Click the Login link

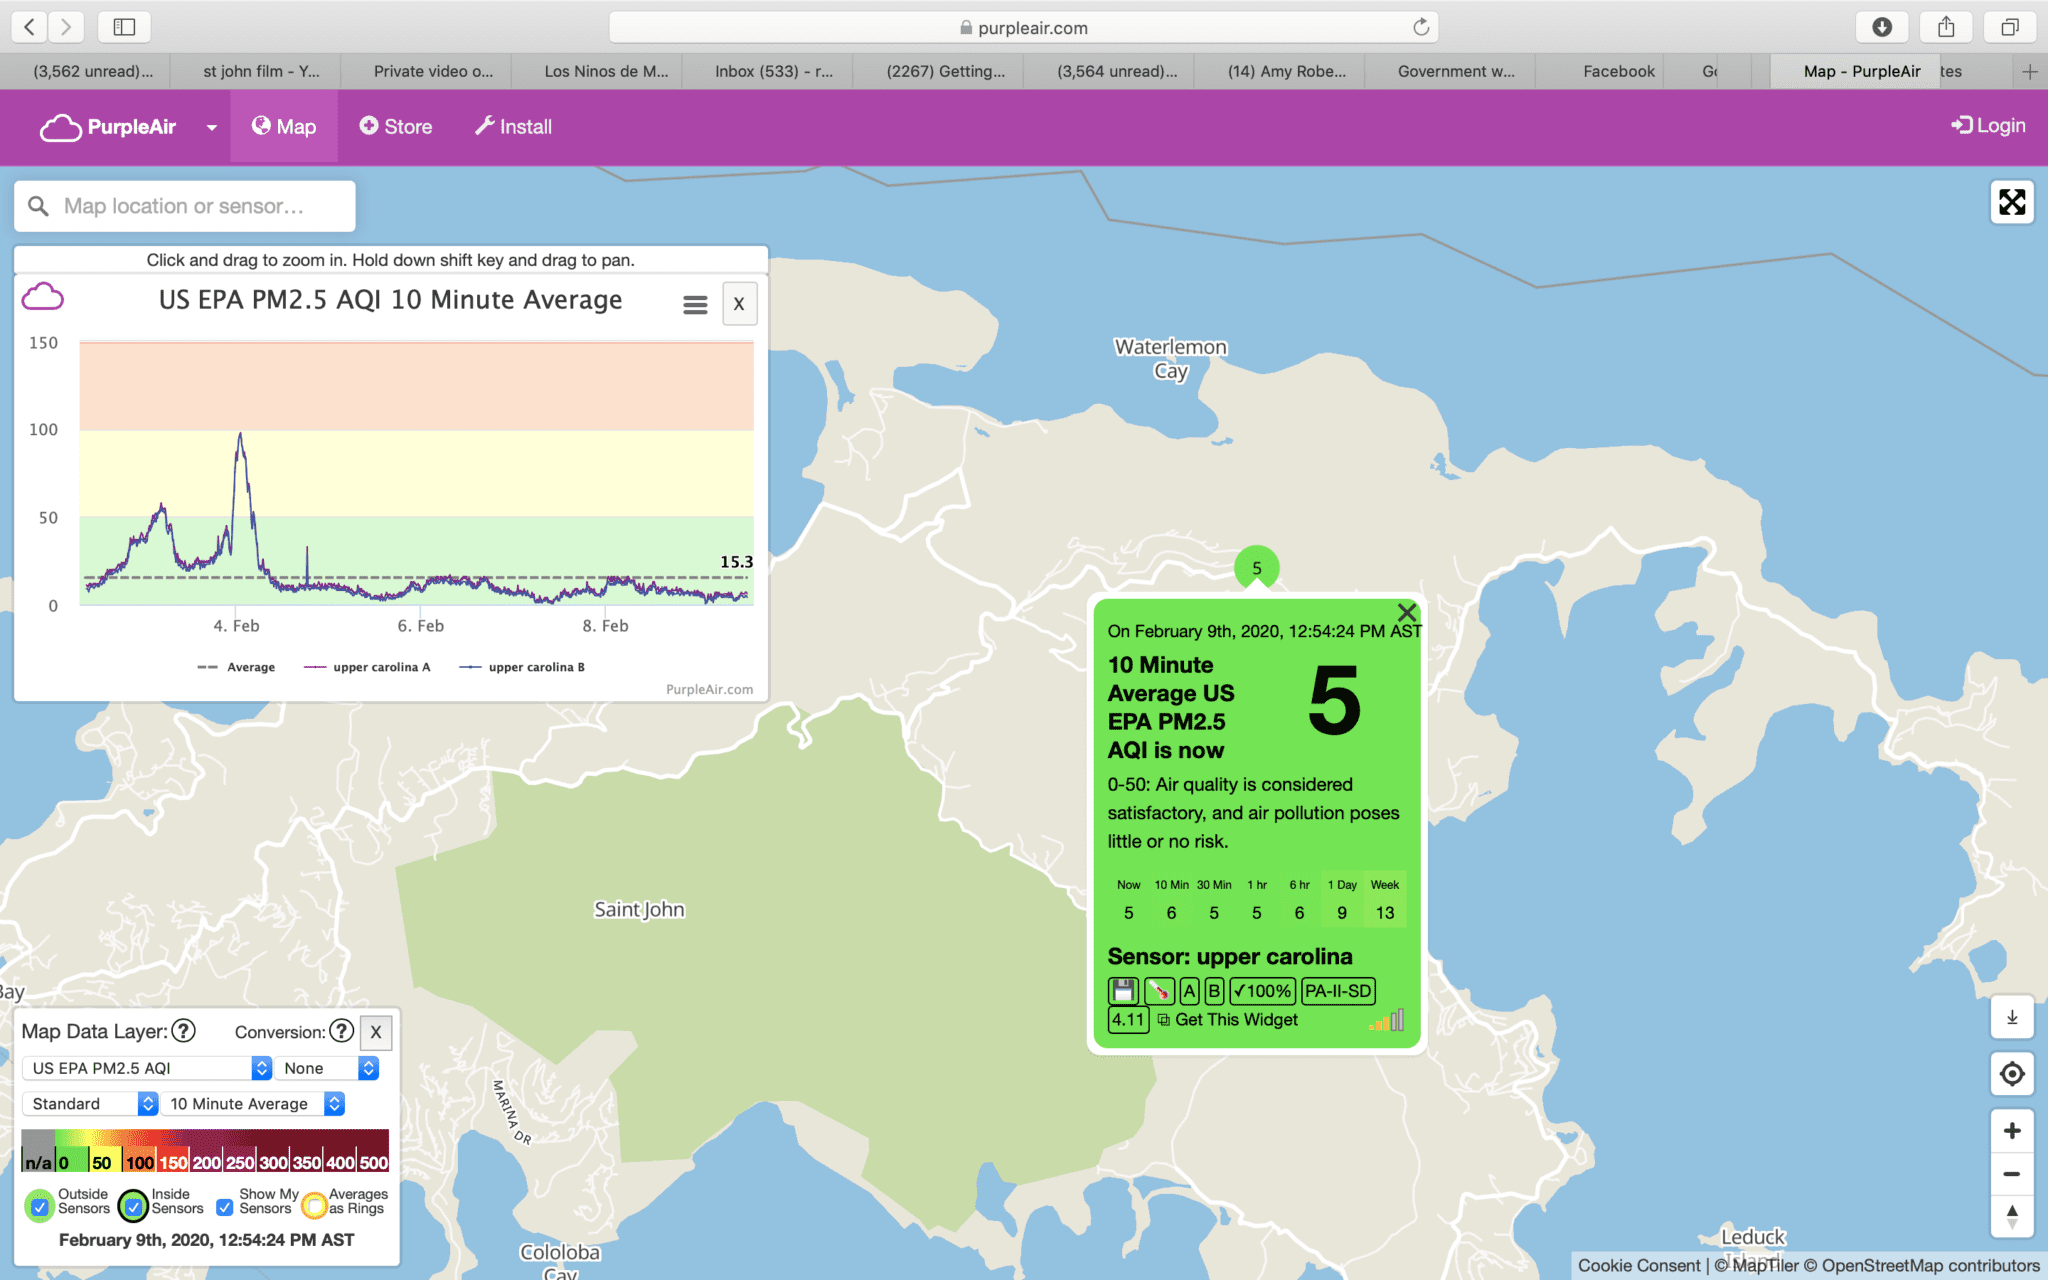[1988, 126]
